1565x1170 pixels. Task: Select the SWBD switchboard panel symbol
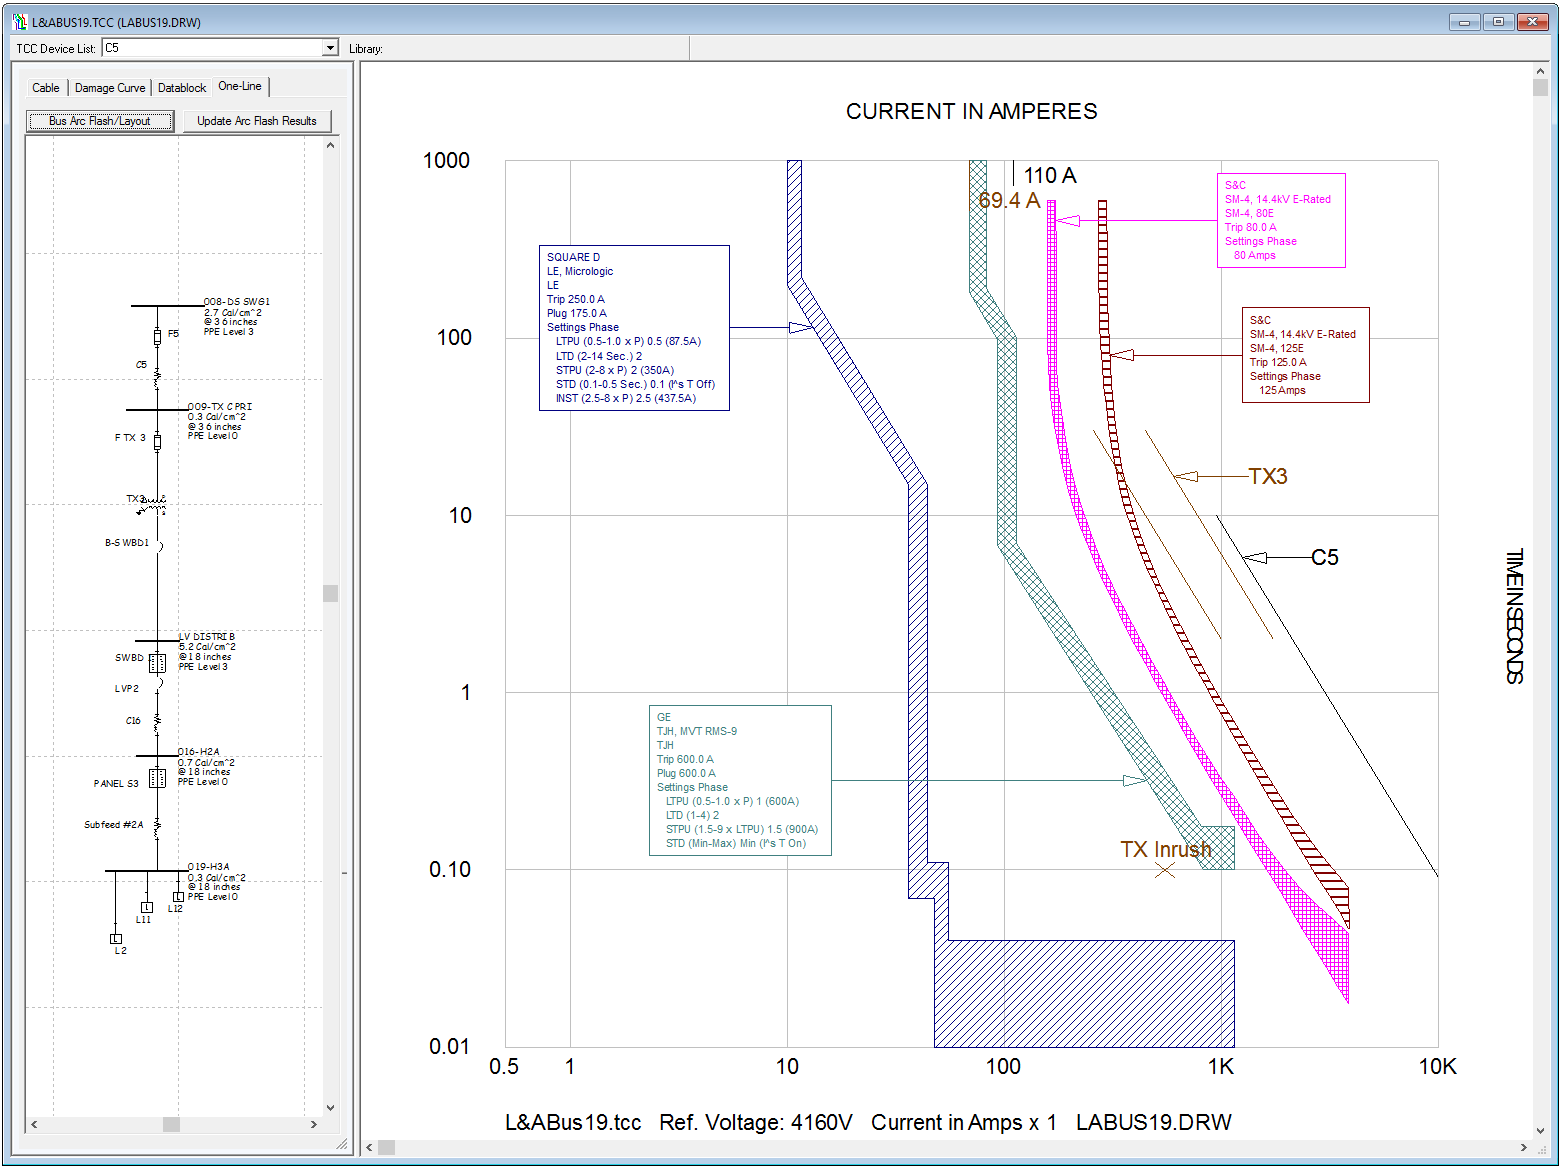(157, 663)
